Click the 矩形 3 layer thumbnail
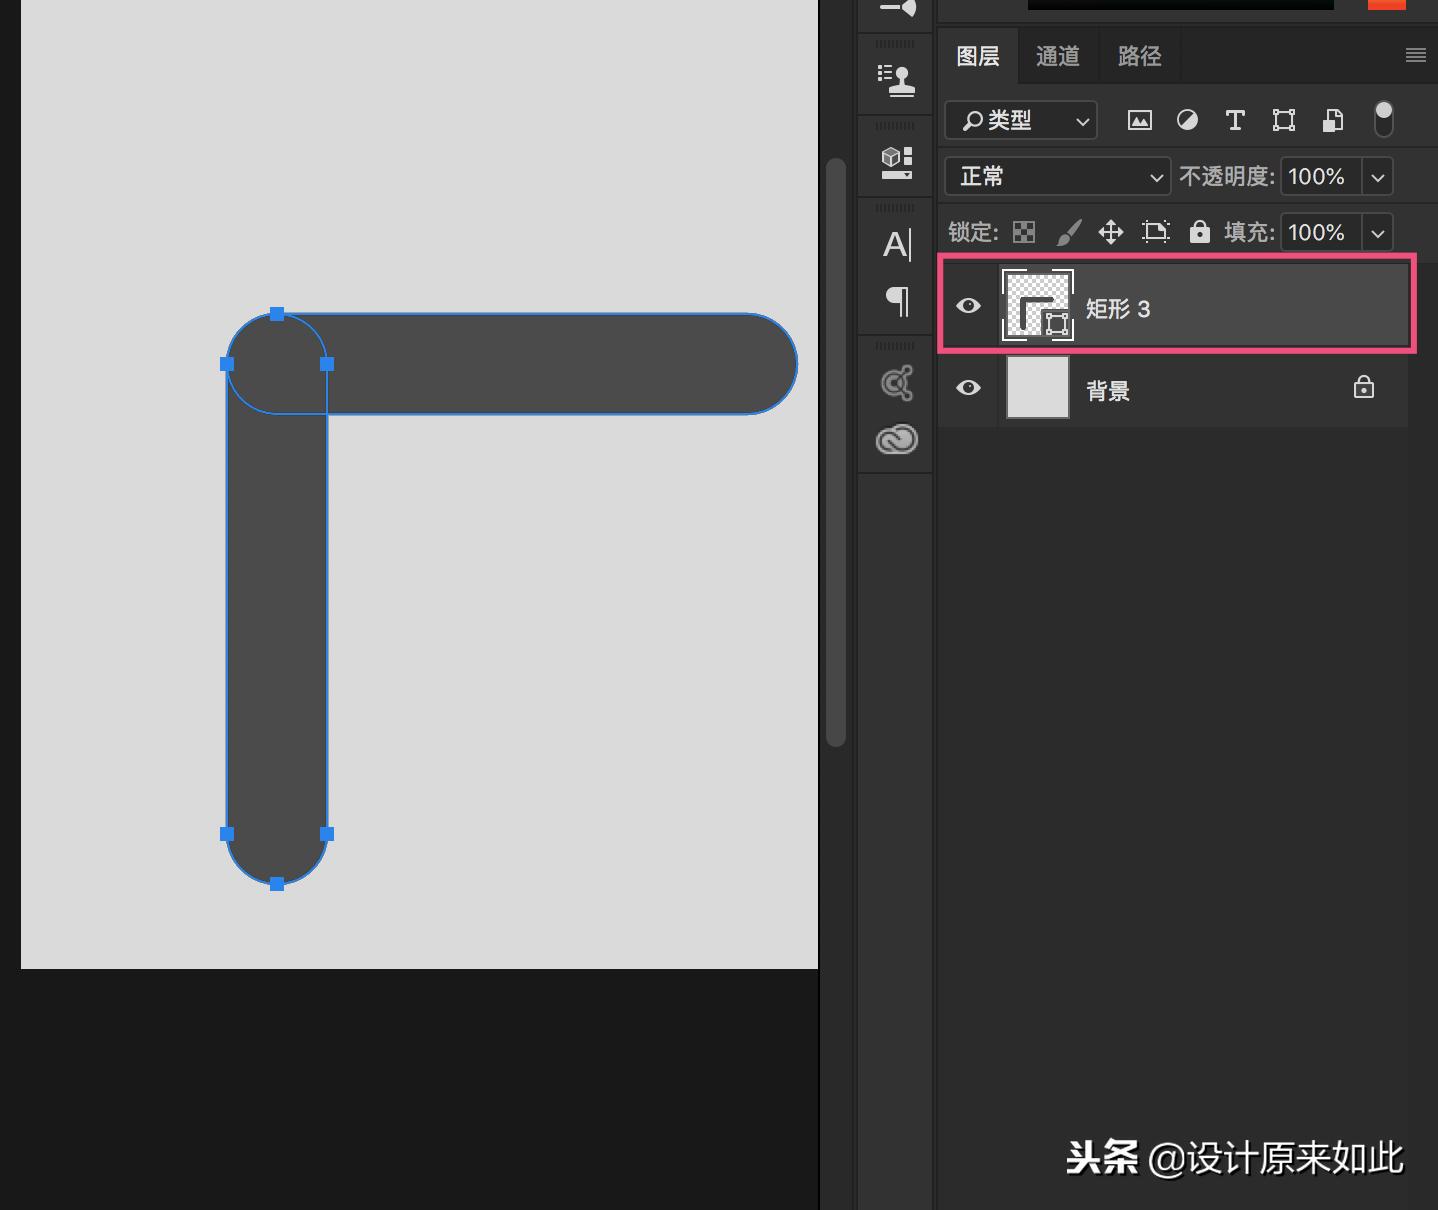 pyautogui.click(x=1037, y=306)
